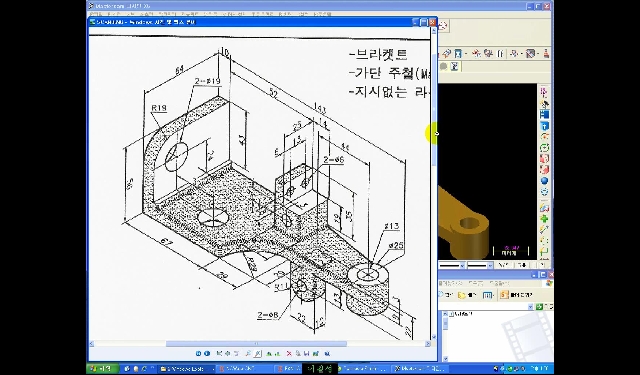The width and height of the screenshot is (640, 375).
Task: Switch to Mastercam taskbar button
Action: [x=420, y=368]
